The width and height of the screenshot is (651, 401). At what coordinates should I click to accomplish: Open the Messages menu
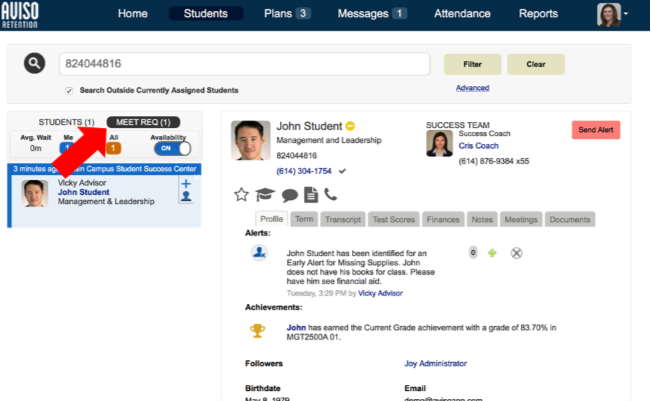point(371,13)
